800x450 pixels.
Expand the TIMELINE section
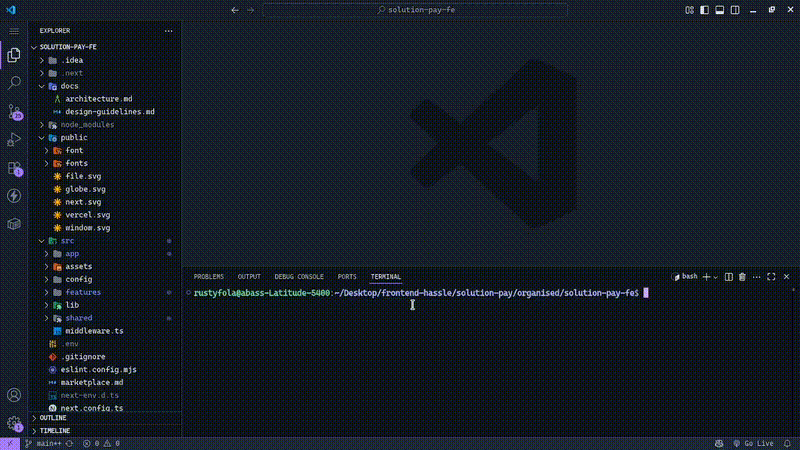pyautogui.click(x=105, y=431)
